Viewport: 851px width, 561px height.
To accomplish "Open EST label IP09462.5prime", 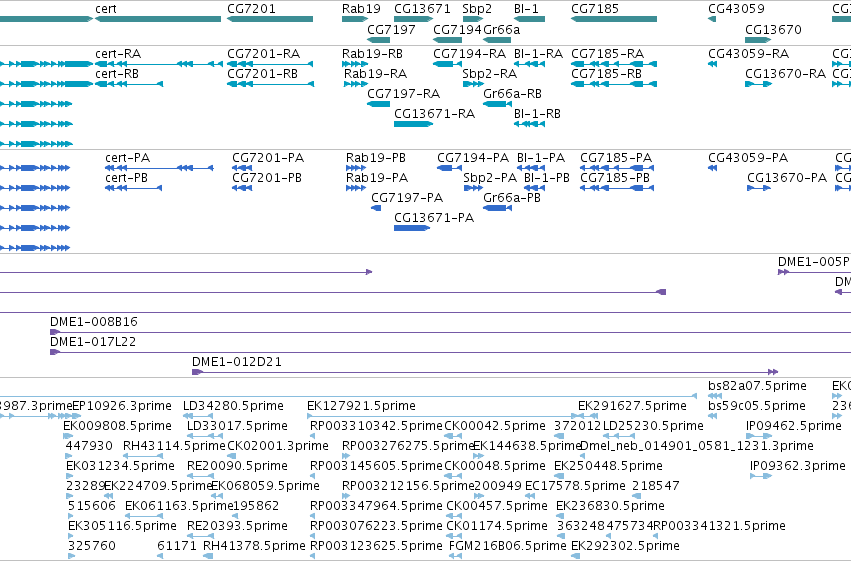I will click(794, 426).
